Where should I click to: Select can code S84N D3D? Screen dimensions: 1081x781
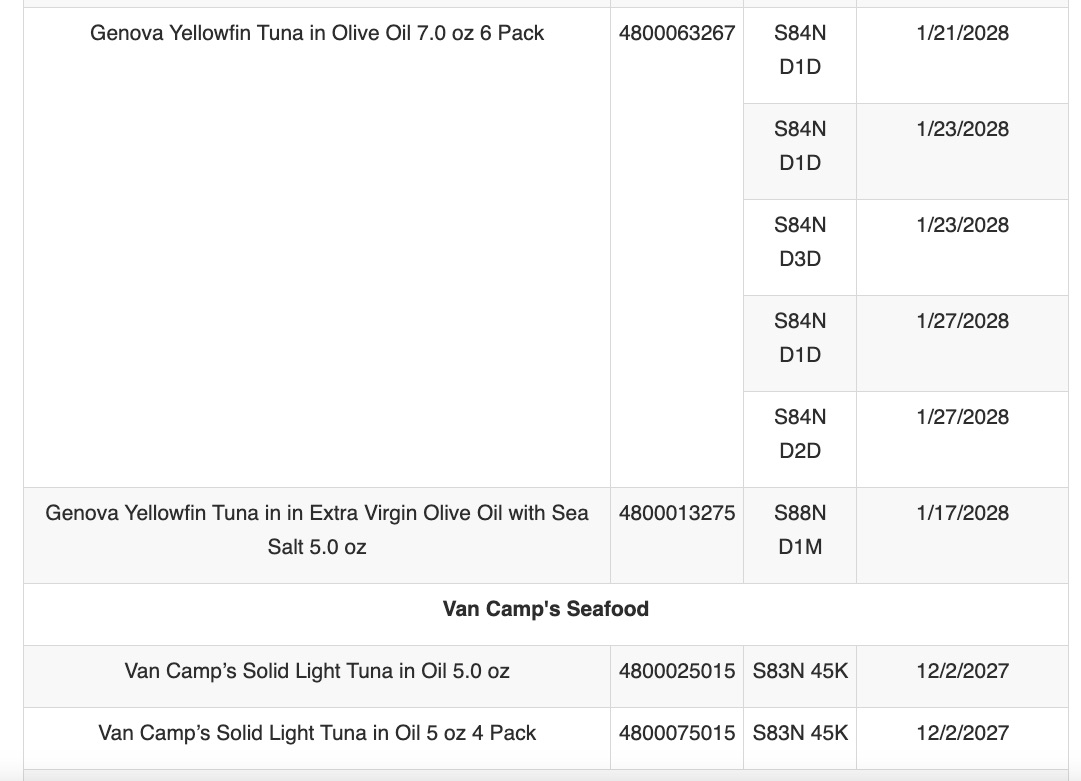(x=800, y=242)
